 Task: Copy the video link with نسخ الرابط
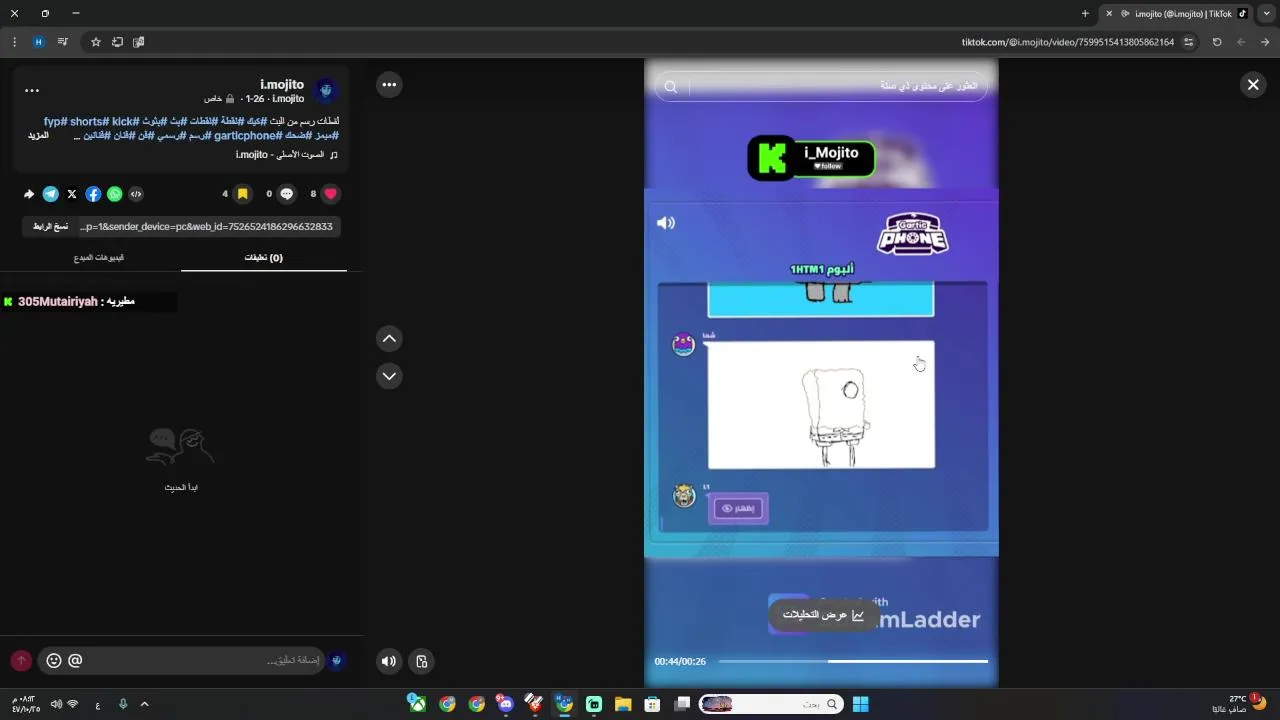point(50,227)
